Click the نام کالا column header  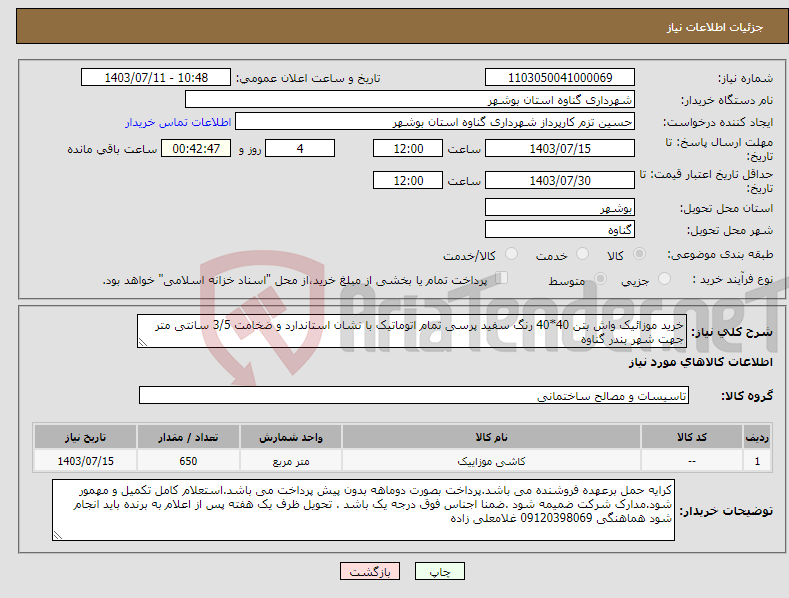tap(491, 437)
